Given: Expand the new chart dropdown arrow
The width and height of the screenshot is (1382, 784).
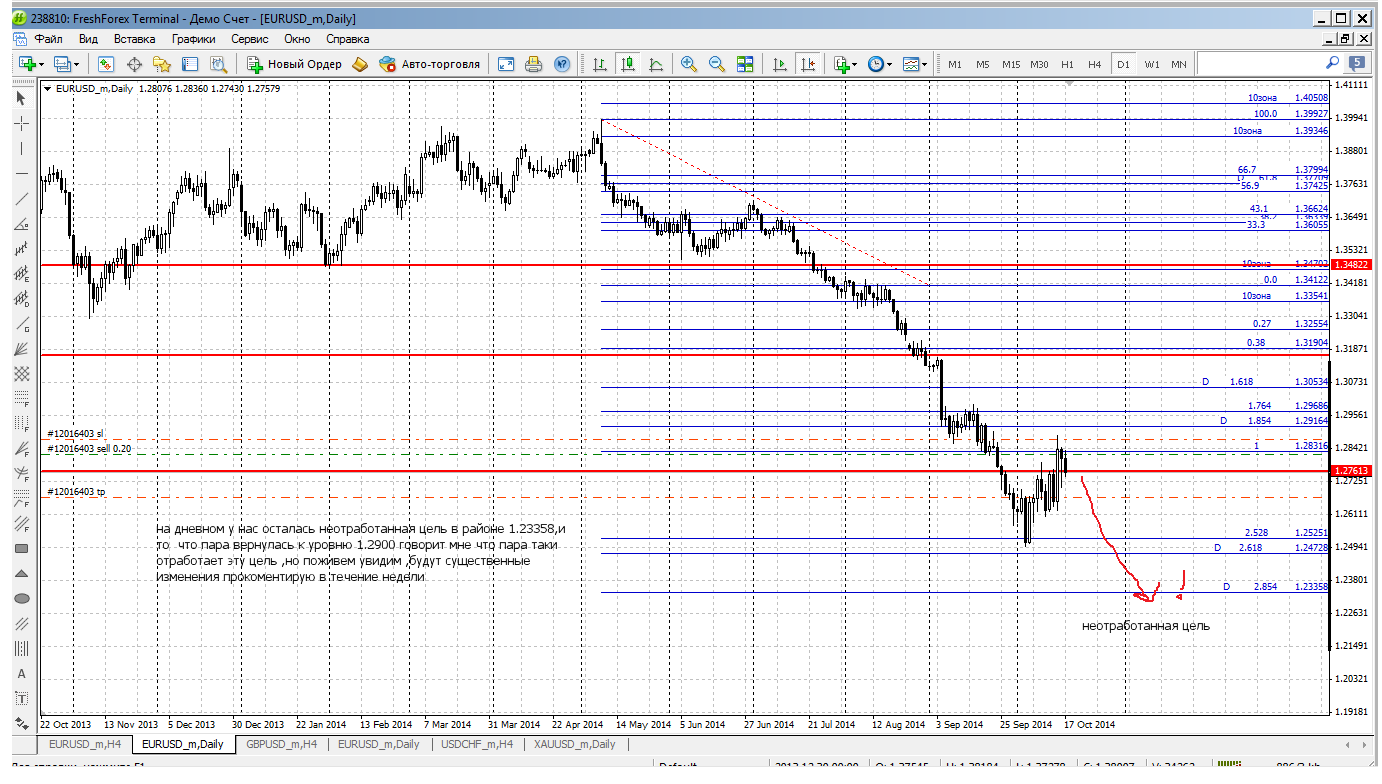Looking at the screenshot, I should pyautogui.click(x=41, y=64).
